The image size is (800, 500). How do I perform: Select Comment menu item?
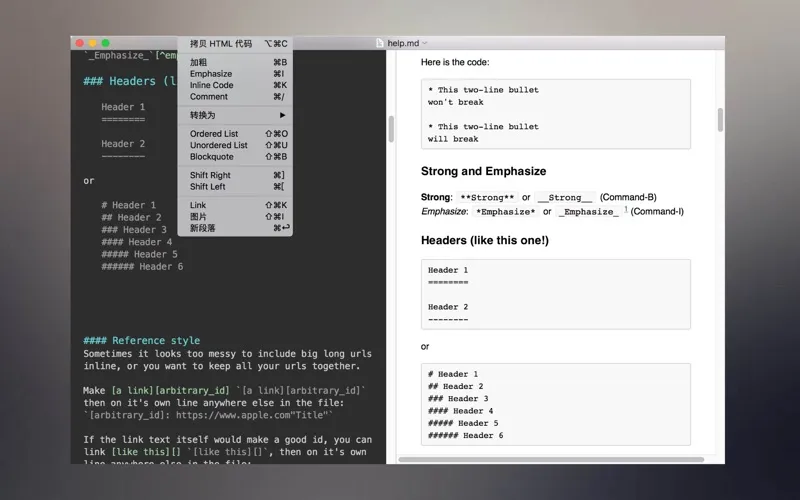point(235,96)
